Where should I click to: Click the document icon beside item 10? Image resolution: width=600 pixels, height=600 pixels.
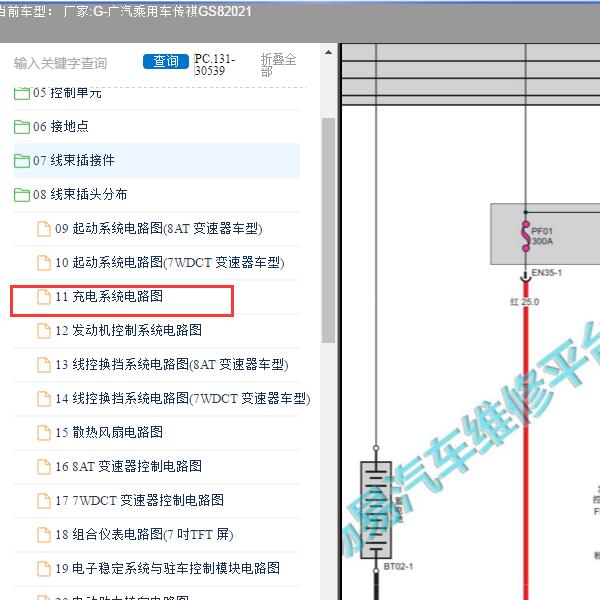[x=44, y=263]
